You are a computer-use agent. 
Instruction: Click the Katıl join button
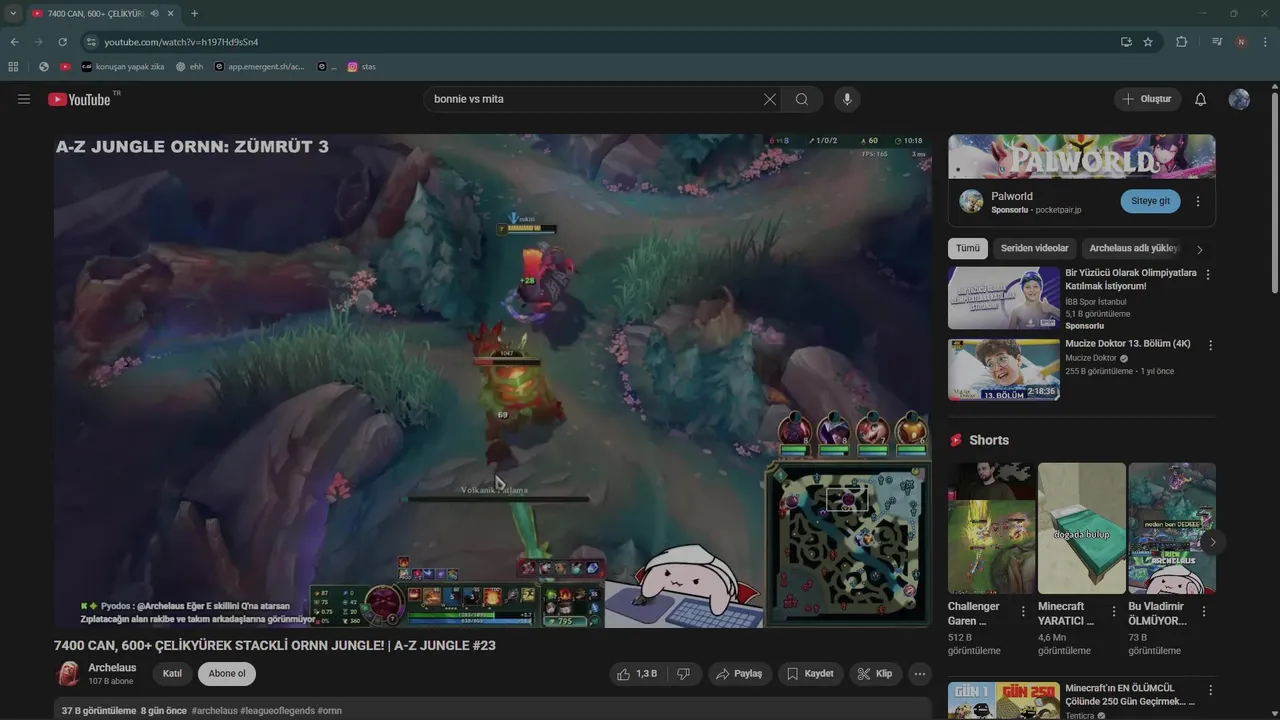click(x=172, y=674)
